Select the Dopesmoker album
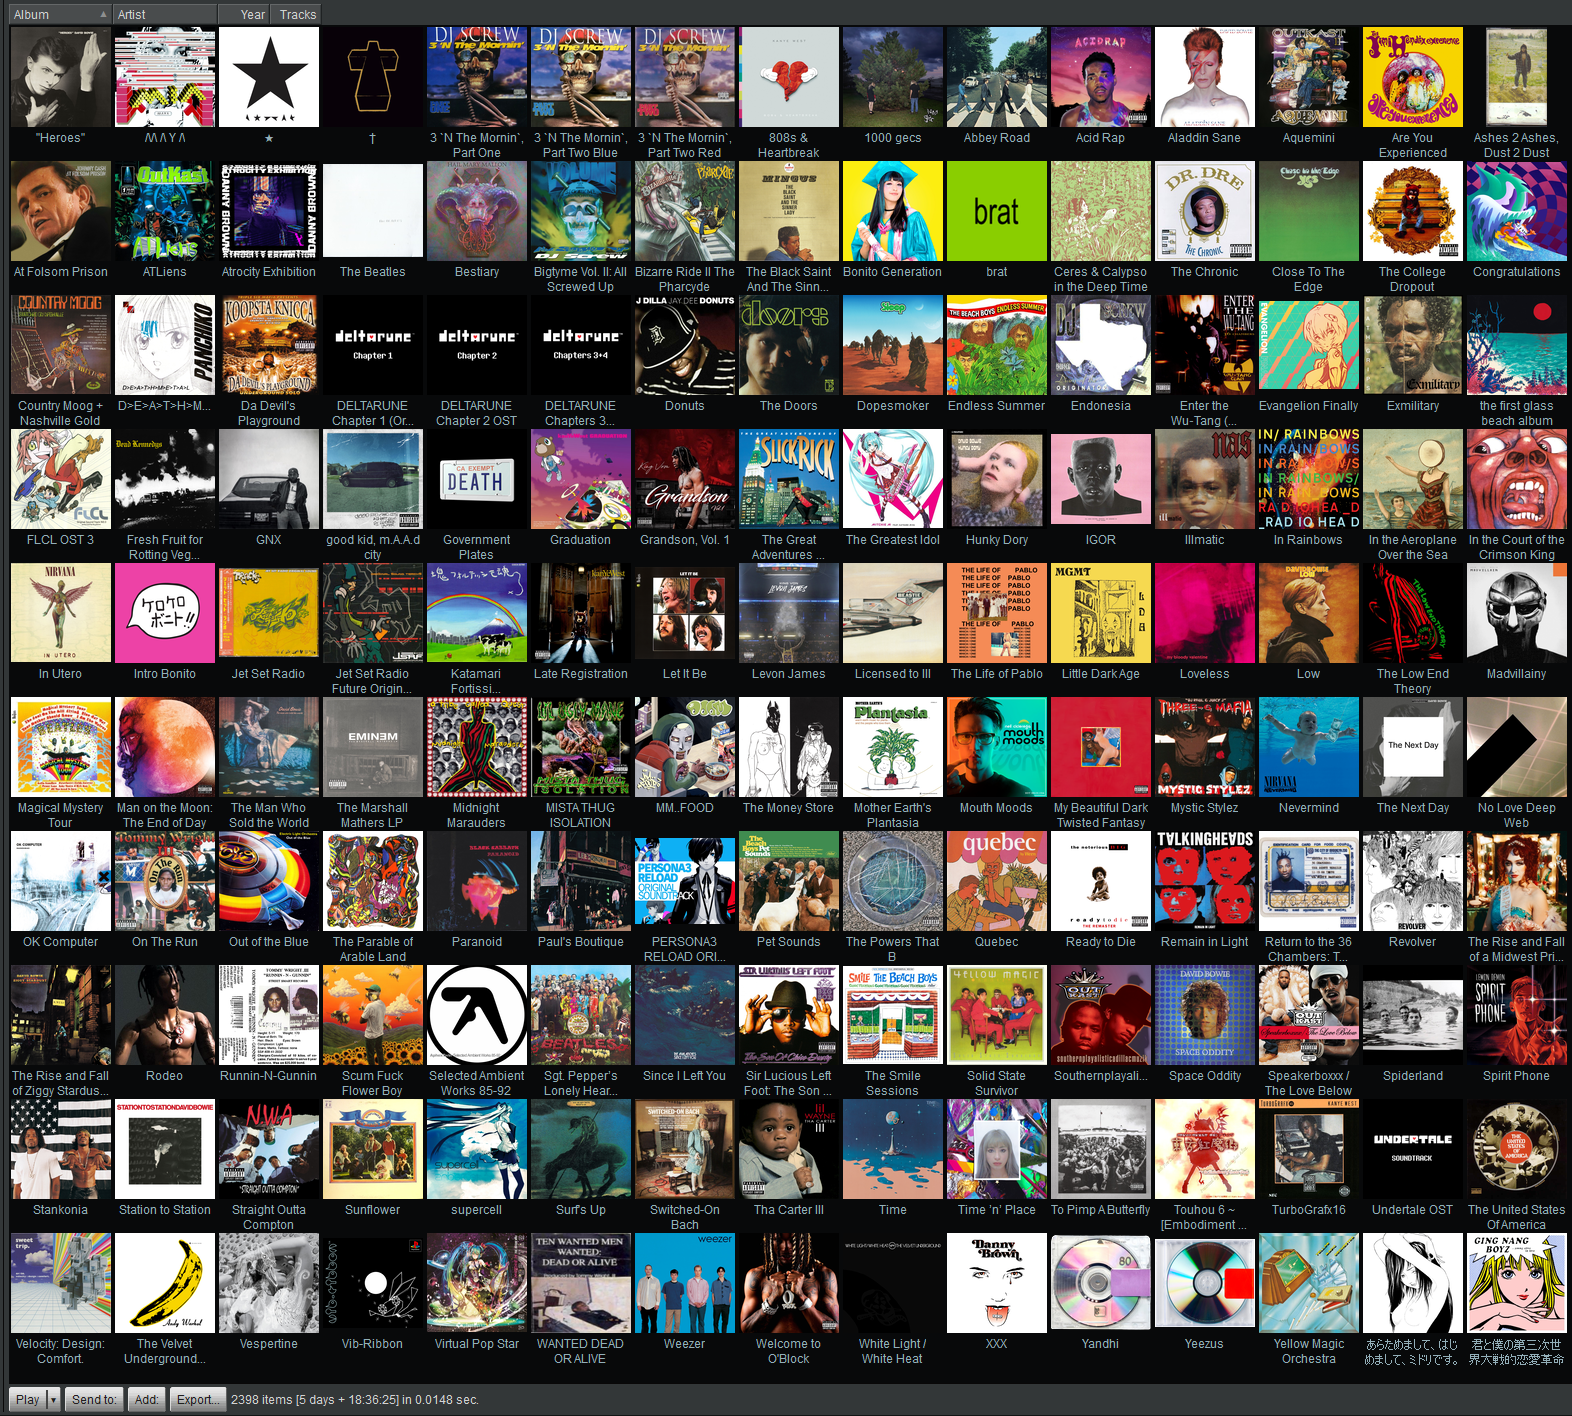 pos(893,345)
